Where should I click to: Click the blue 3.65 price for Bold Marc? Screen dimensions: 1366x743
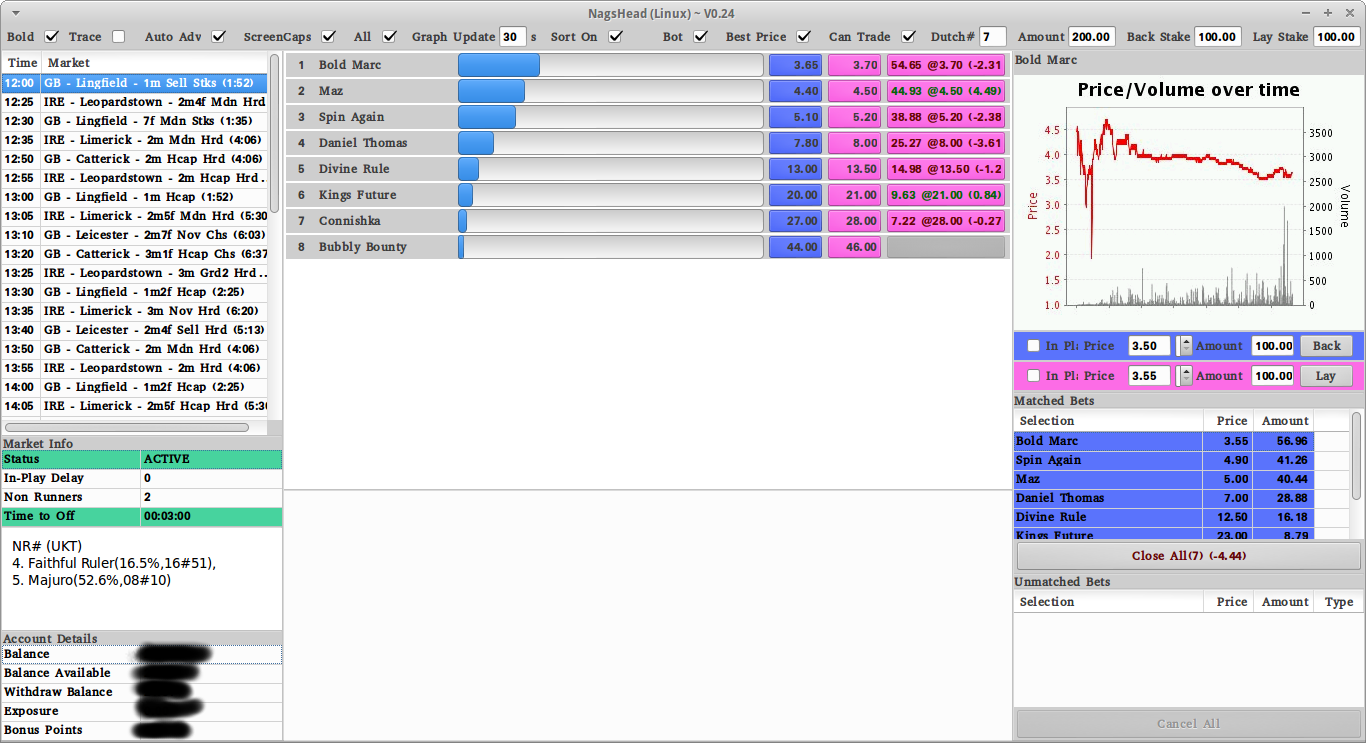796,65
